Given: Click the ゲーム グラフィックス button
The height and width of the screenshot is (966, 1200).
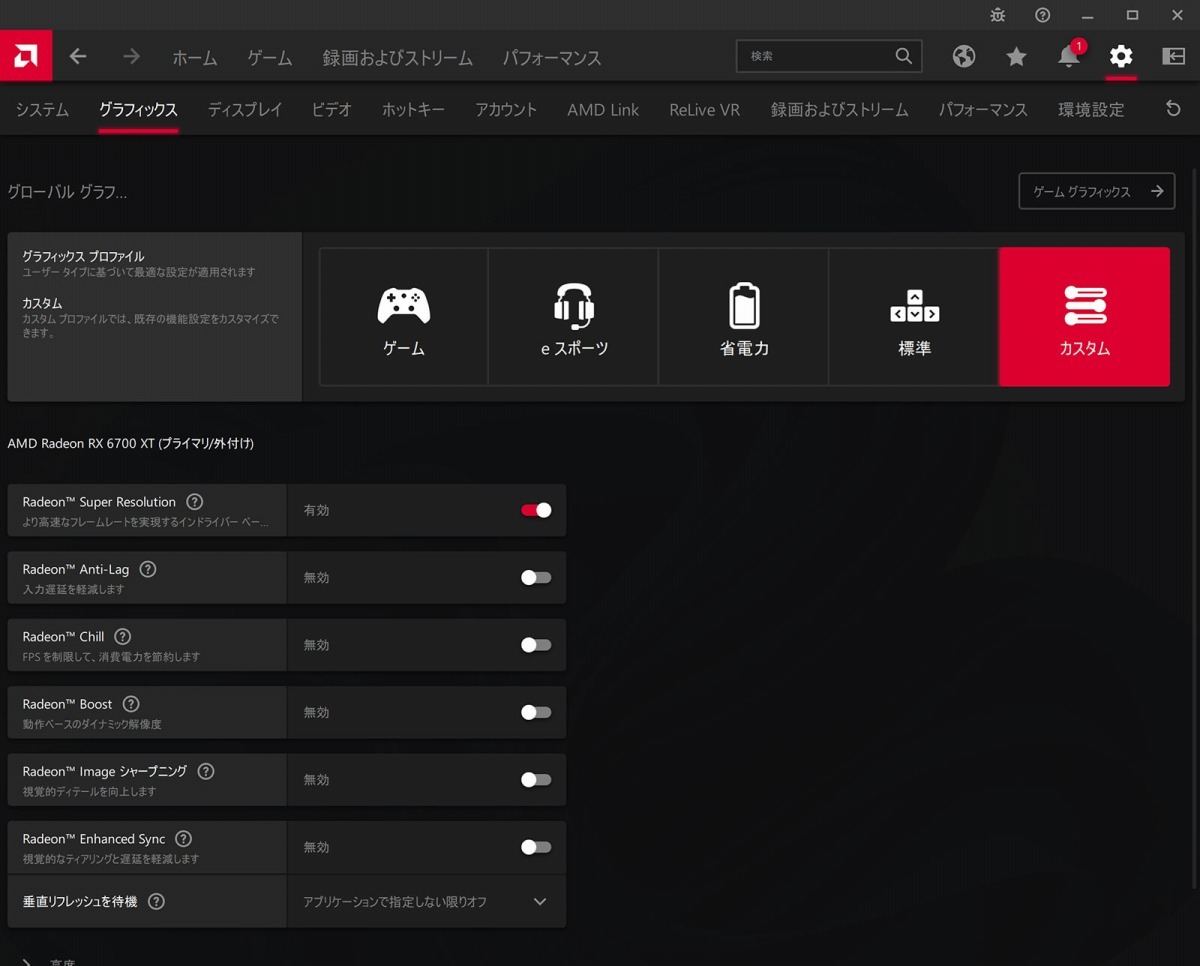Looking at the screenshot, I should coord(1097,191).
